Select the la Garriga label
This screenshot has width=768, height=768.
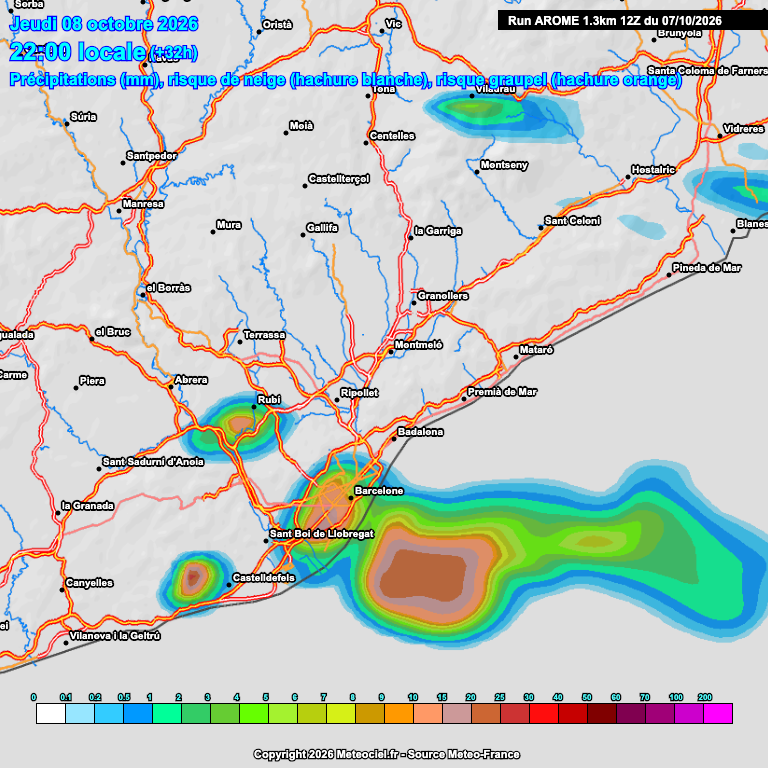(438, 231)
